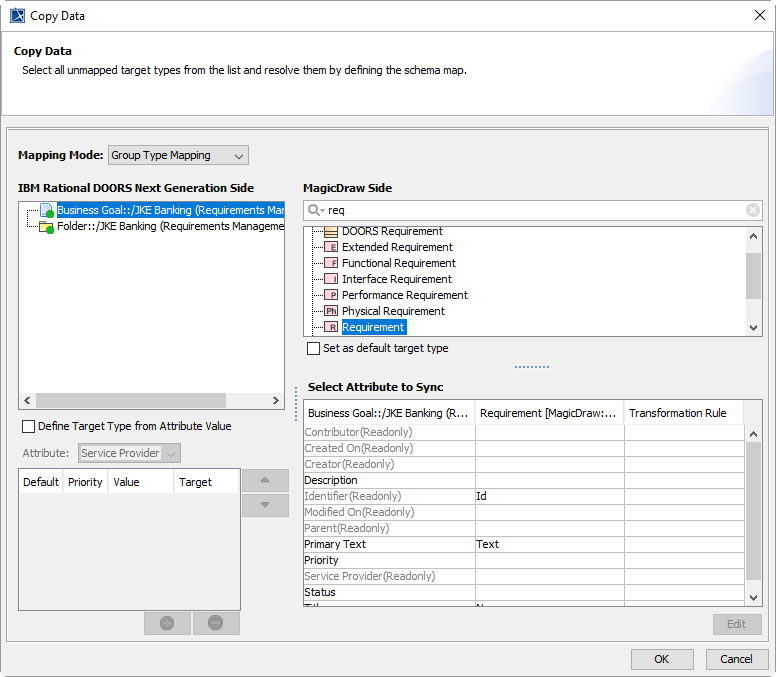Viewport: 776px width, 677px height.
Task: Click the Business Goal artifact icon
Action: click(x=46, y=211)
